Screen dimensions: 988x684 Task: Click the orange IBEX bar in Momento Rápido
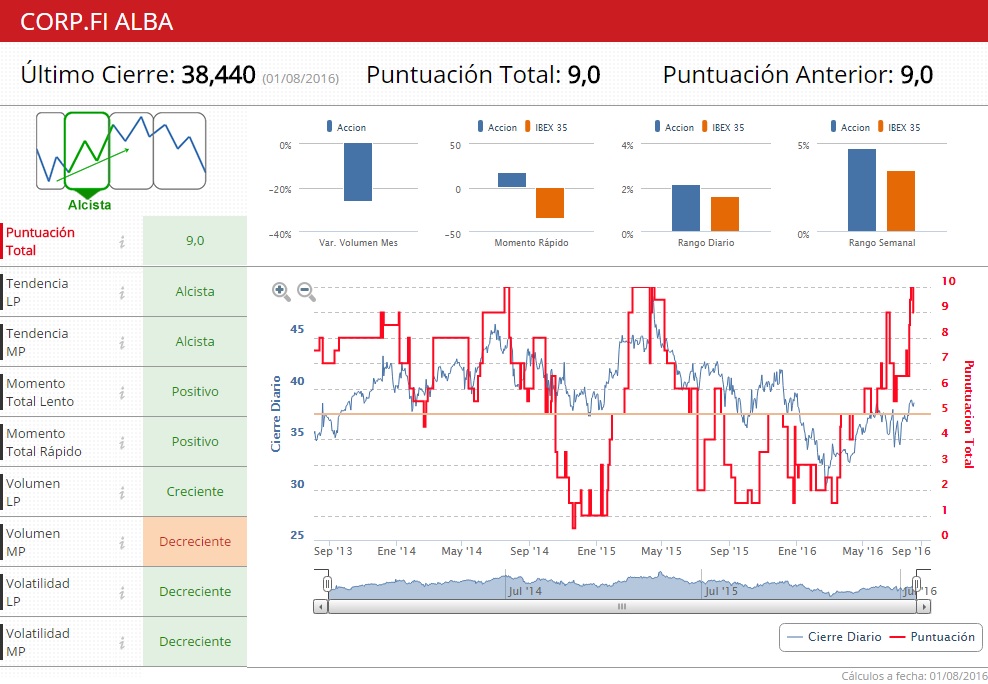[x=550, y=203]
